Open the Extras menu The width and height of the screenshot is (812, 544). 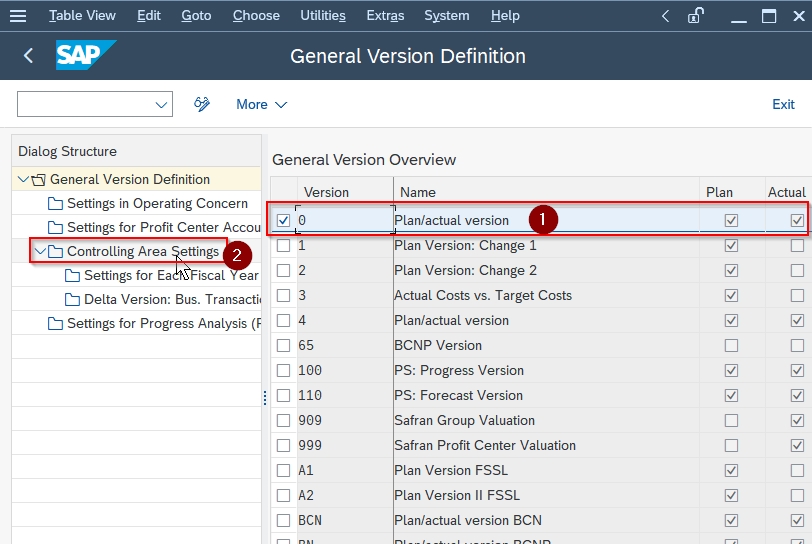click(385, 16)
